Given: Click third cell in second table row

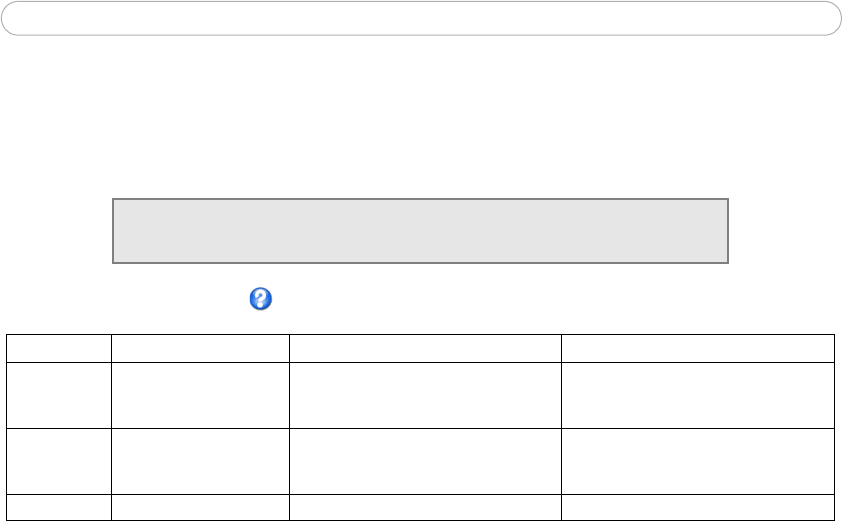Looking at the screenshot, I should point(425,394).
